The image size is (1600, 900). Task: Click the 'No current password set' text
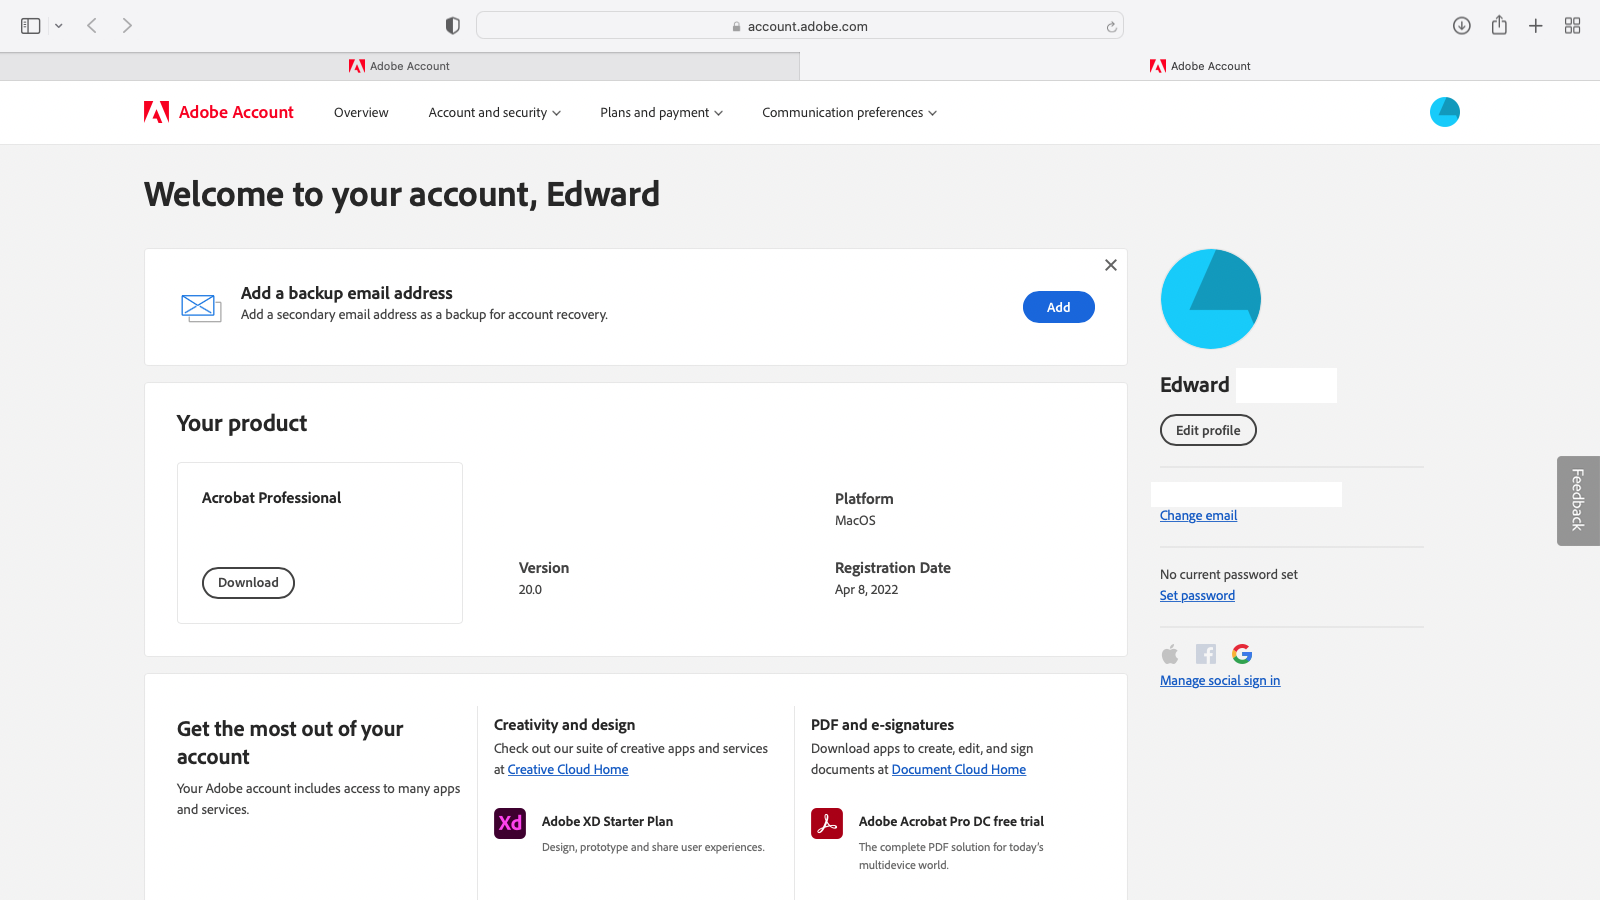tap(1229, 575)
